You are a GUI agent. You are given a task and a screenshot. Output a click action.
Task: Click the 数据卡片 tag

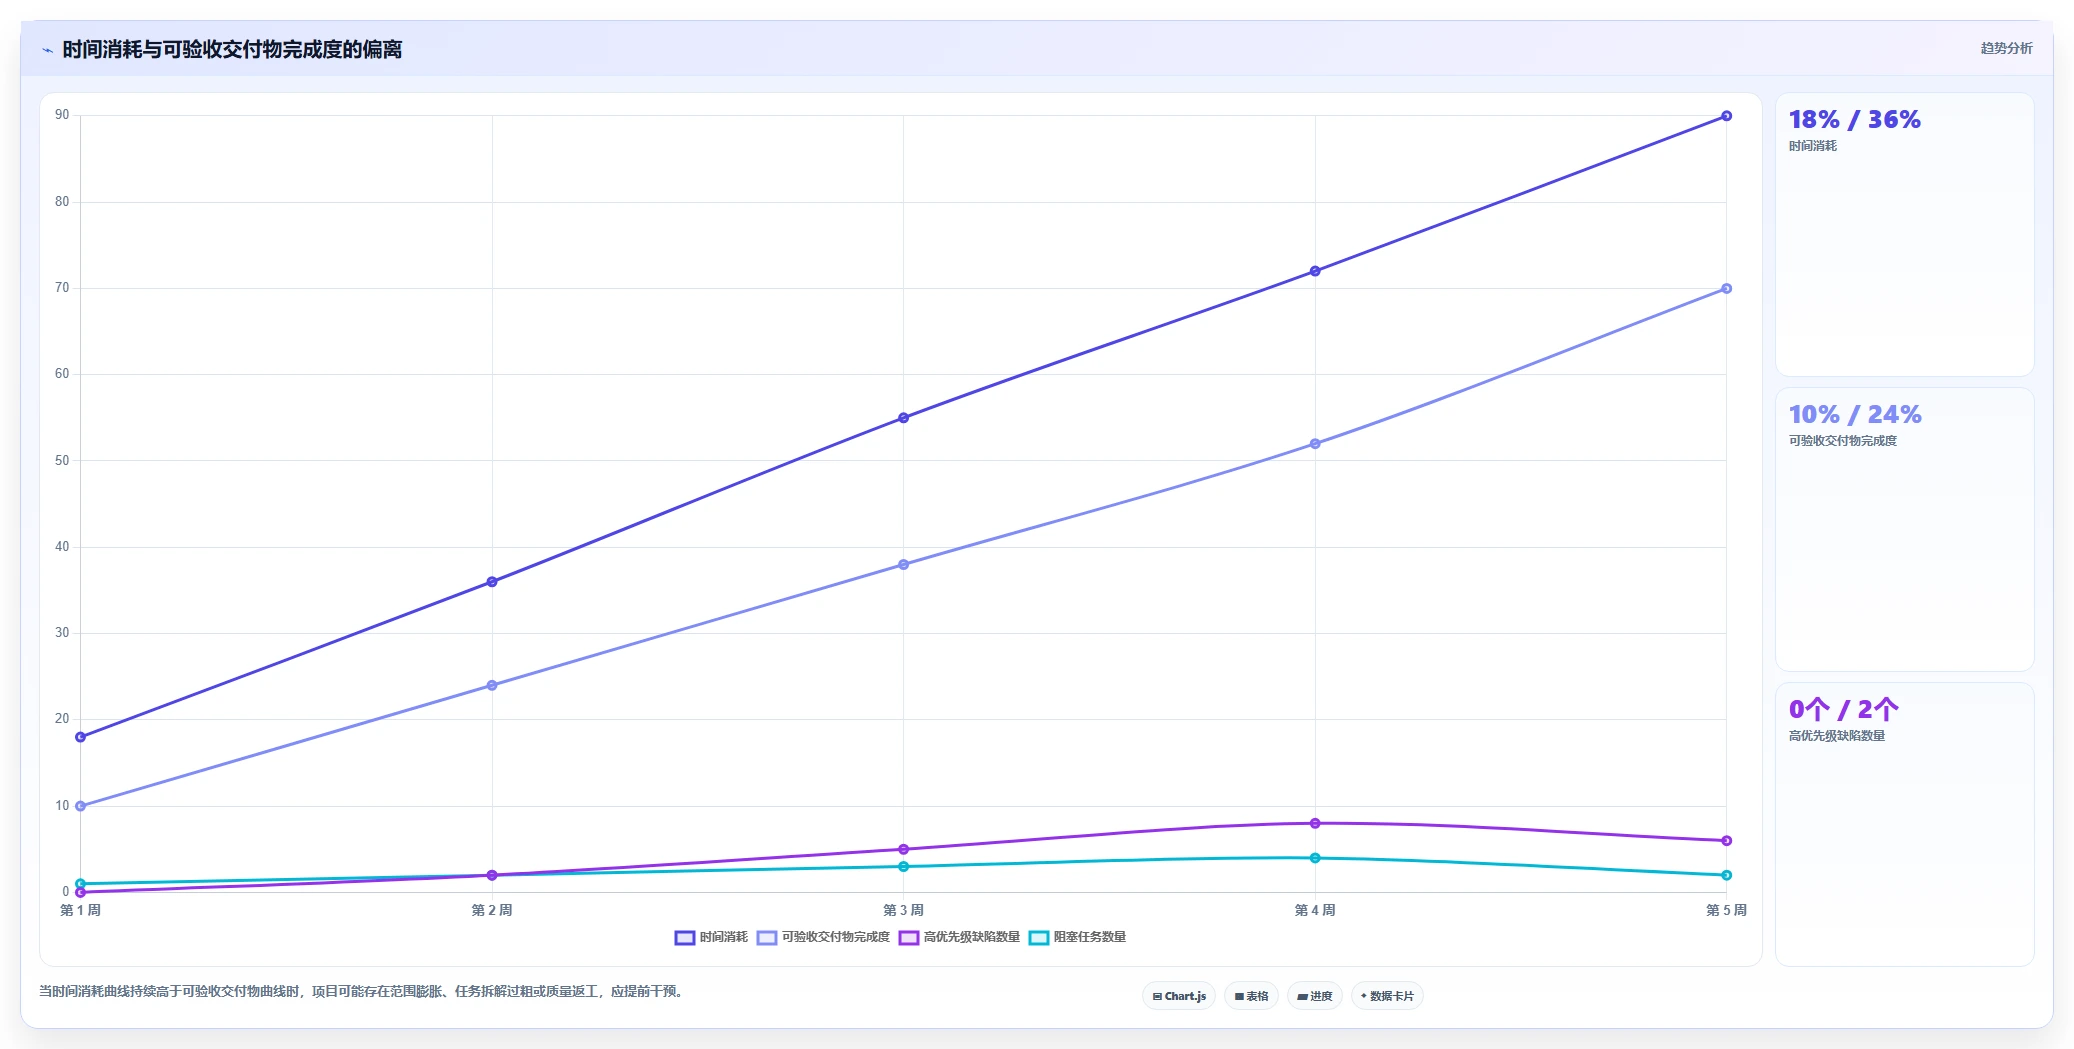click(1387, 996)
